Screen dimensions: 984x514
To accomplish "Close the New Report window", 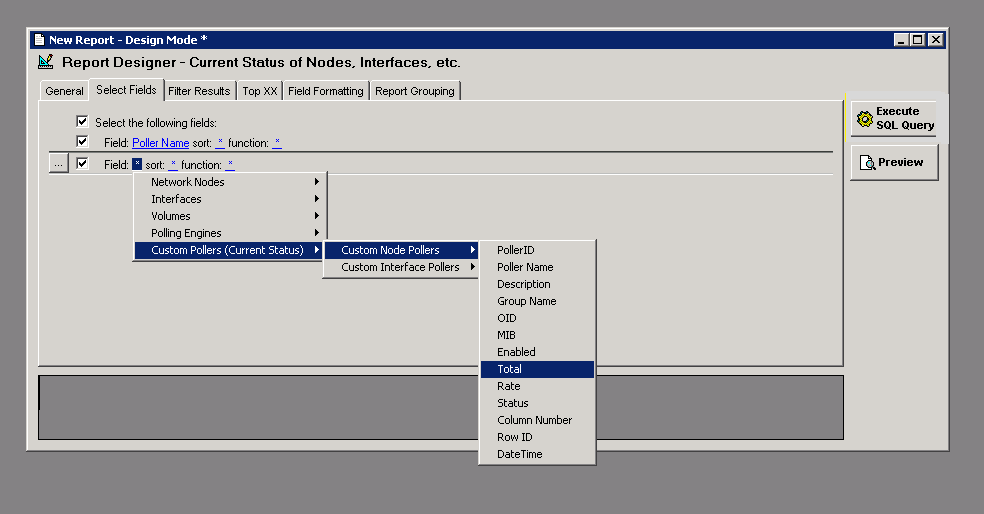I will pos(935,40).
